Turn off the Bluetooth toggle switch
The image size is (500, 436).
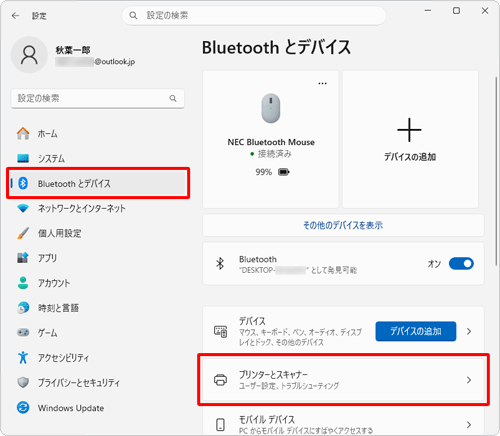coord(461,264)
